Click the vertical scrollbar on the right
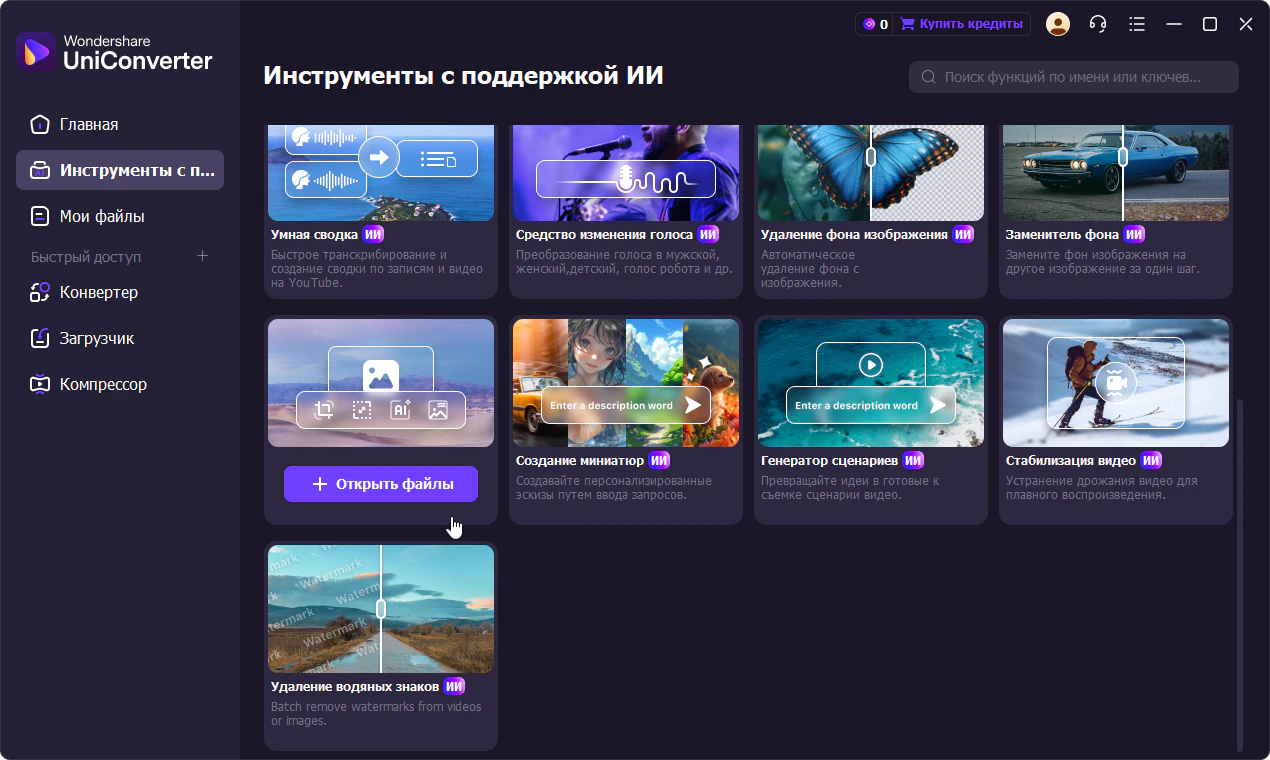Viewport: 1270px width, 760px height. pos(1241,570)
